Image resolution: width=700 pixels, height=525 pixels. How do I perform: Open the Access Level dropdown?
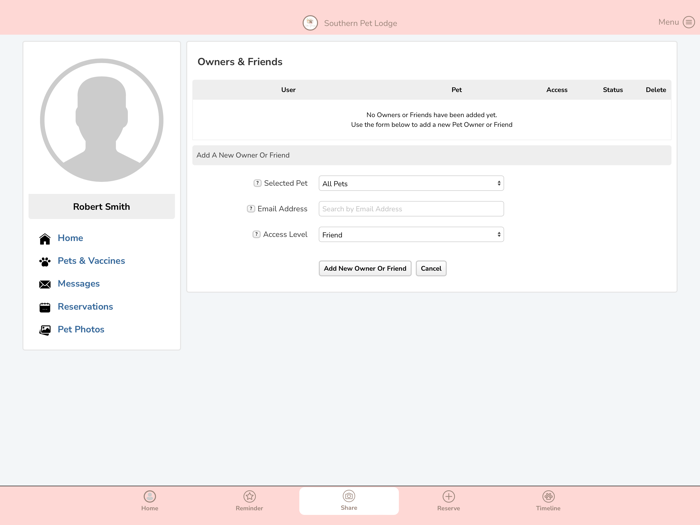[411, 234]
